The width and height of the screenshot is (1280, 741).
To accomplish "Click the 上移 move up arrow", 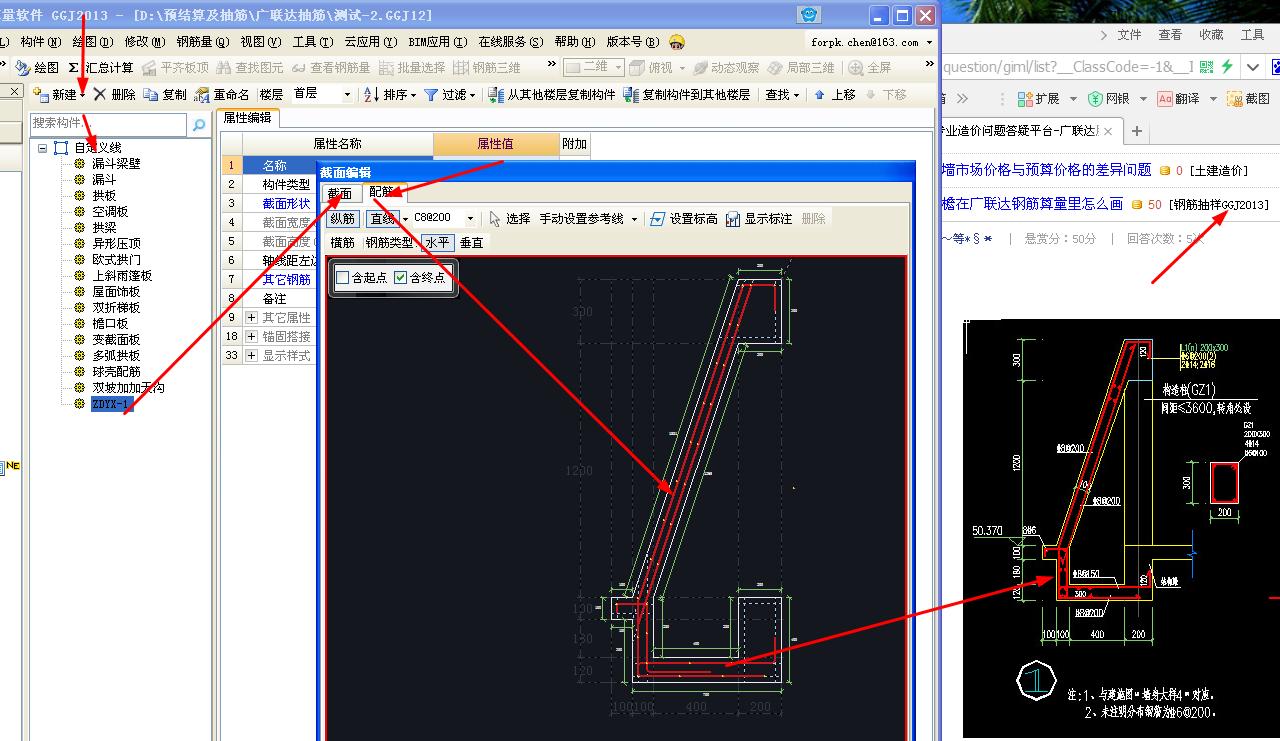I will [835, 95].
